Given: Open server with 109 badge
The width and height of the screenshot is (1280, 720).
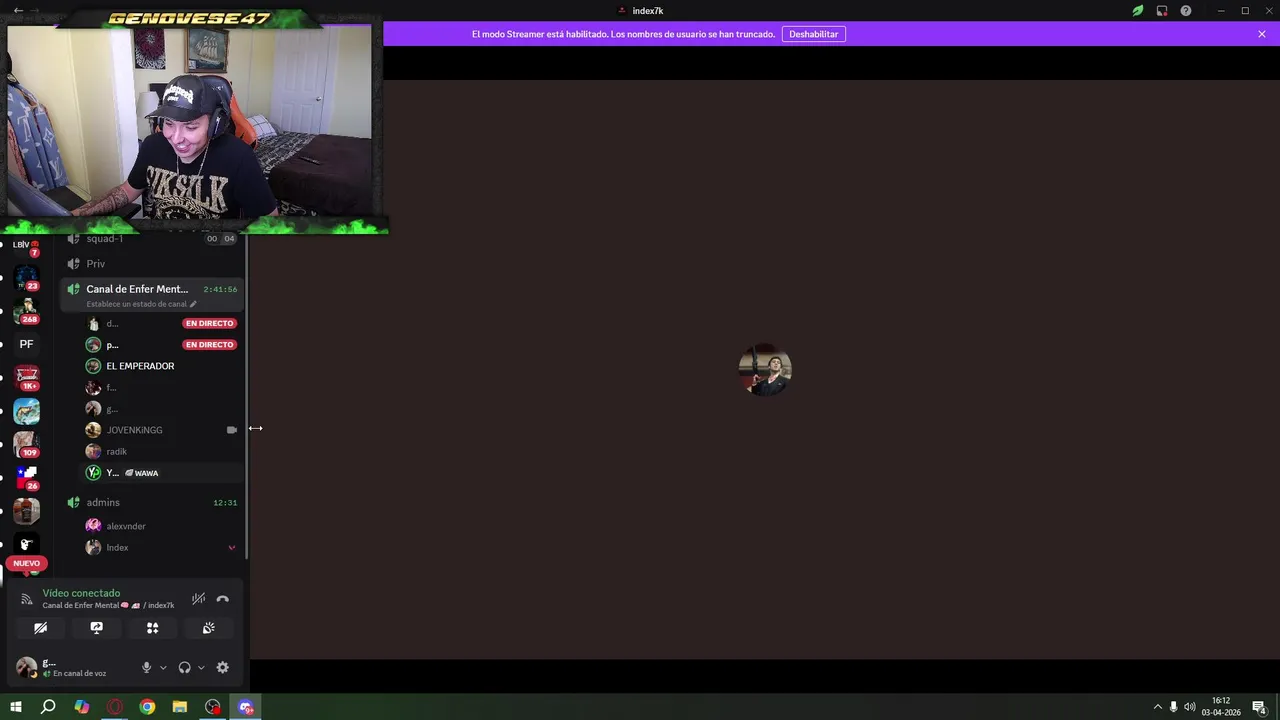Looking at the screenshot, I should pos(26,444).
